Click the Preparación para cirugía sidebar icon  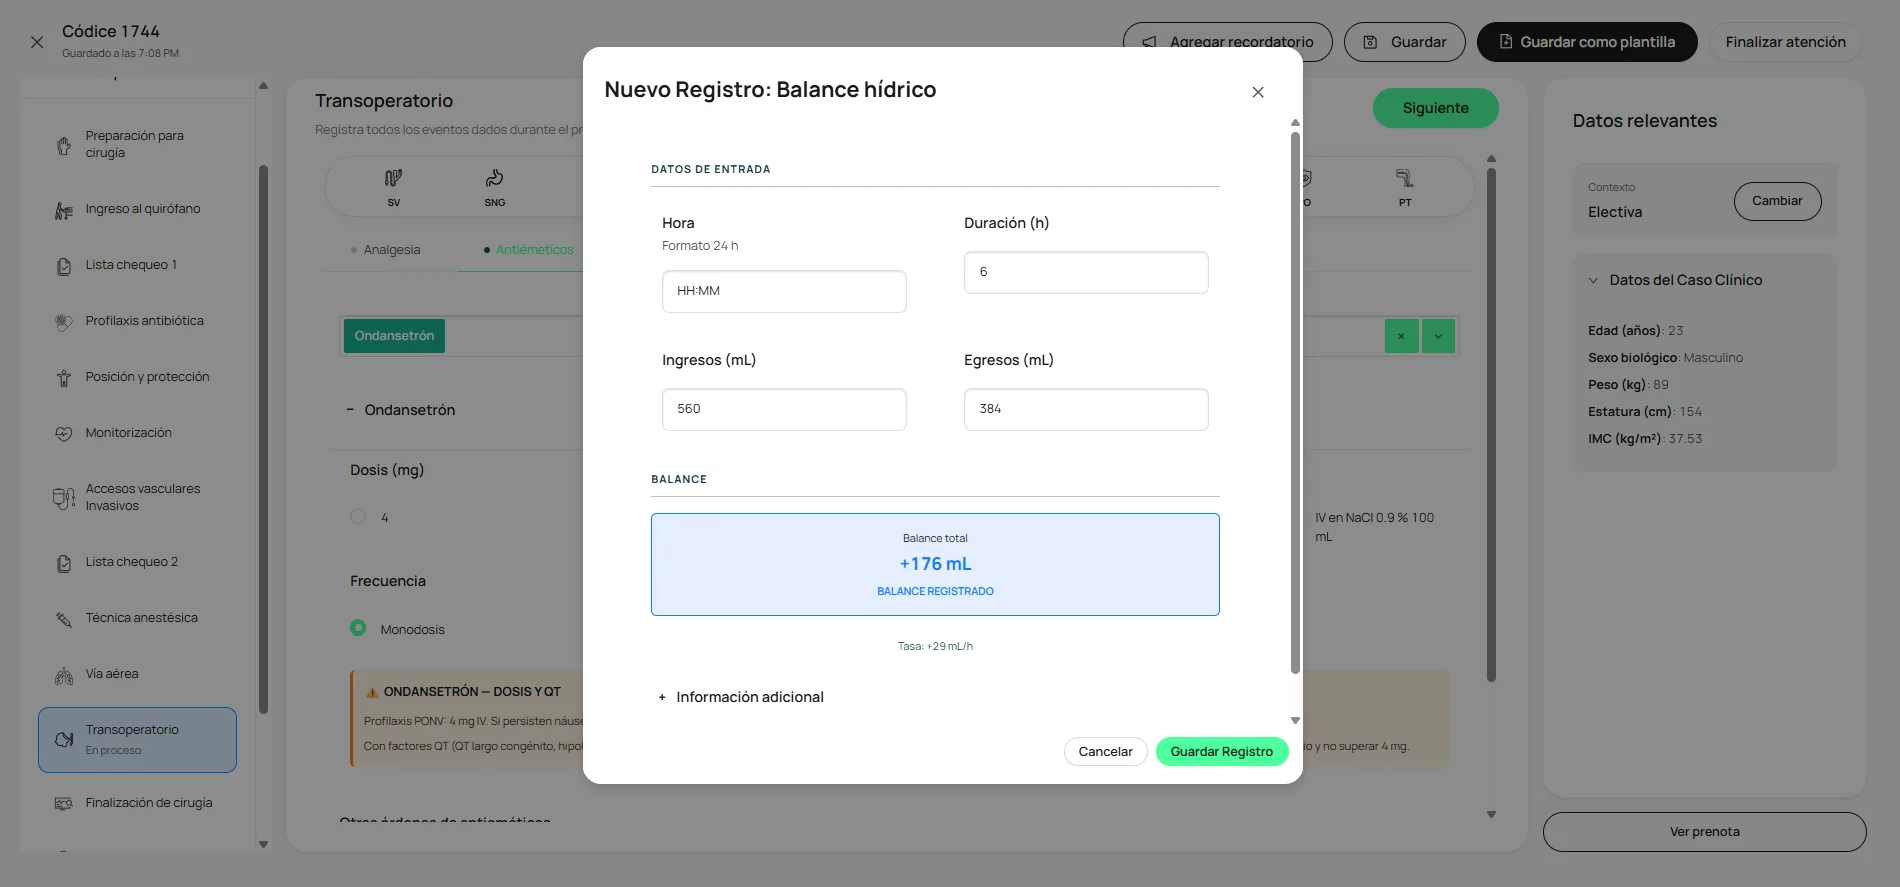tap(64, 146)
